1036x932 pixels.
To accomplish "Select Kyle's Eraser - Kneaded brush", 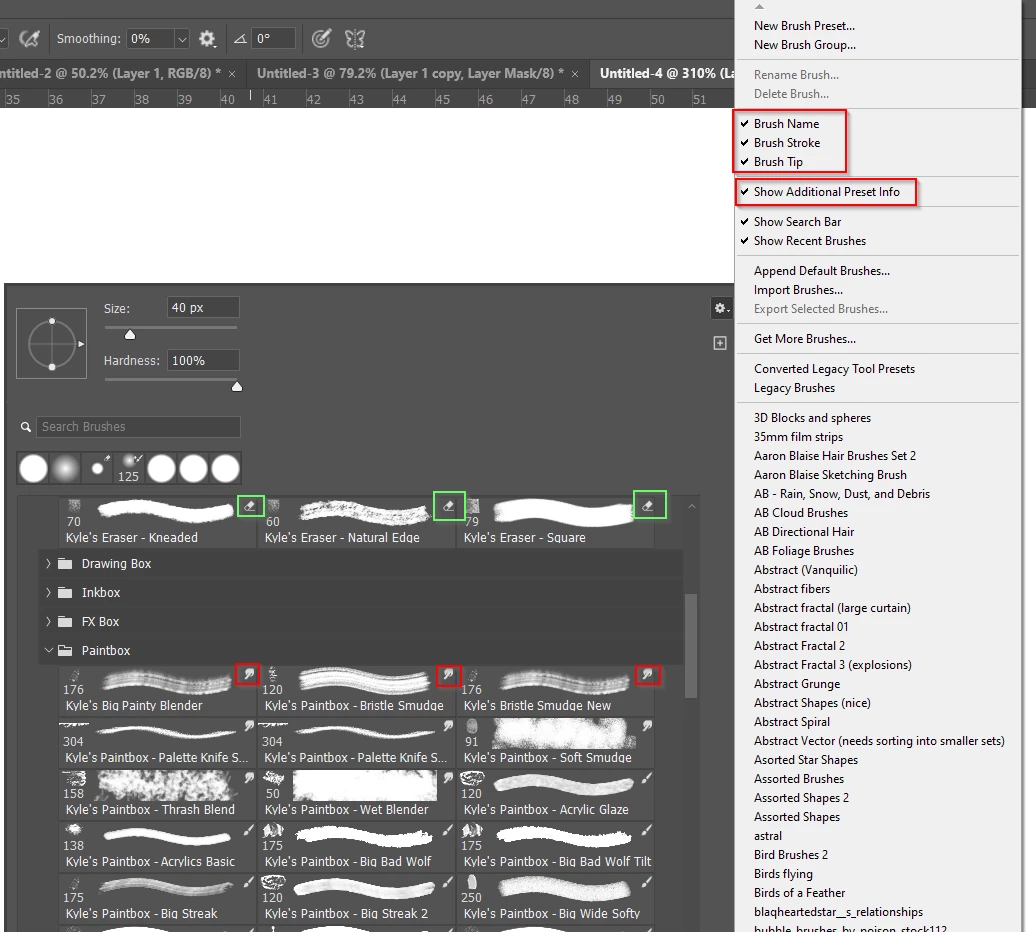I will point(157,522).
